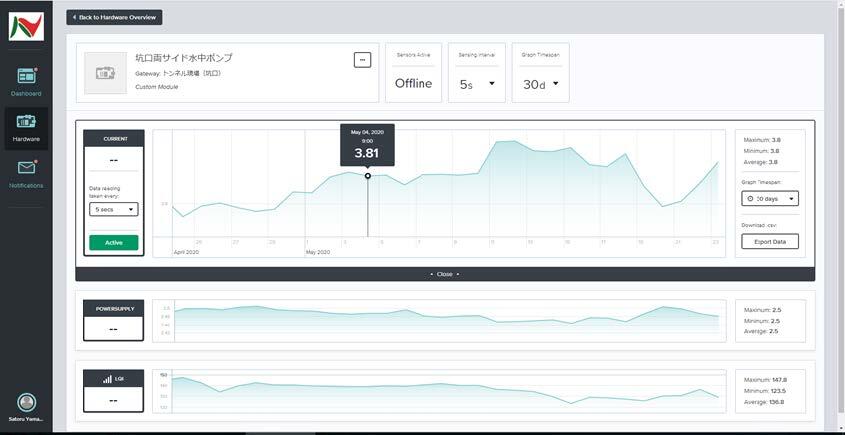Click Back to Hardware Overview button
Viewport: 845px width, 435px height.
[114, 17]
